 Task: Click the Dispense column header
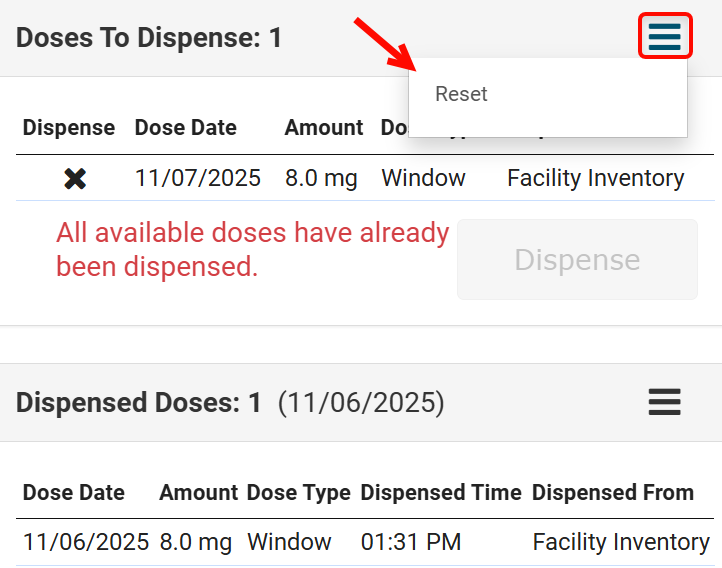click(x=69, y=128)
